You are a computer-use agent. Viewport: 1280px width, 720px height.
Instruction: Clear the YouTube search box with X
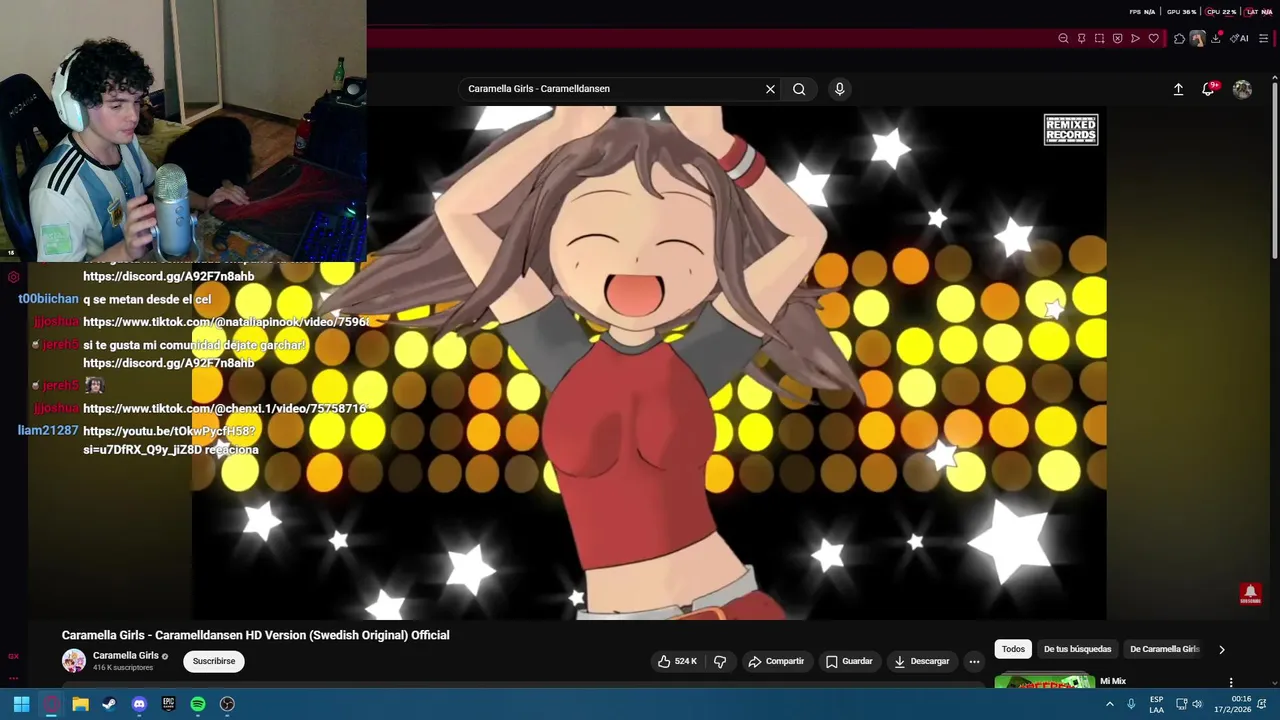[770, 89]
